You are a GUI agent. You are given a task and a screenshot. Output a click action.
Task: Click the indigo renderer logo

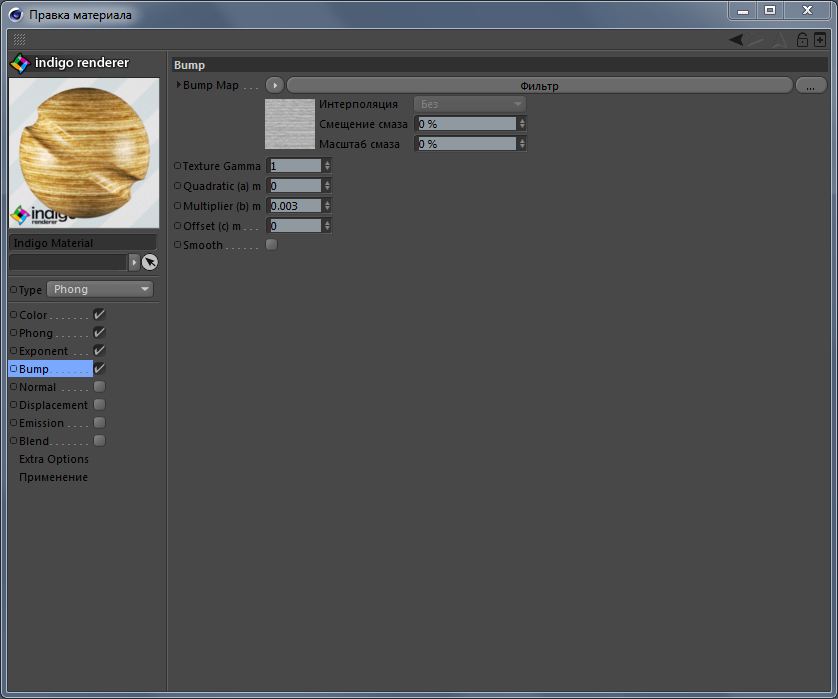[69, 63]
